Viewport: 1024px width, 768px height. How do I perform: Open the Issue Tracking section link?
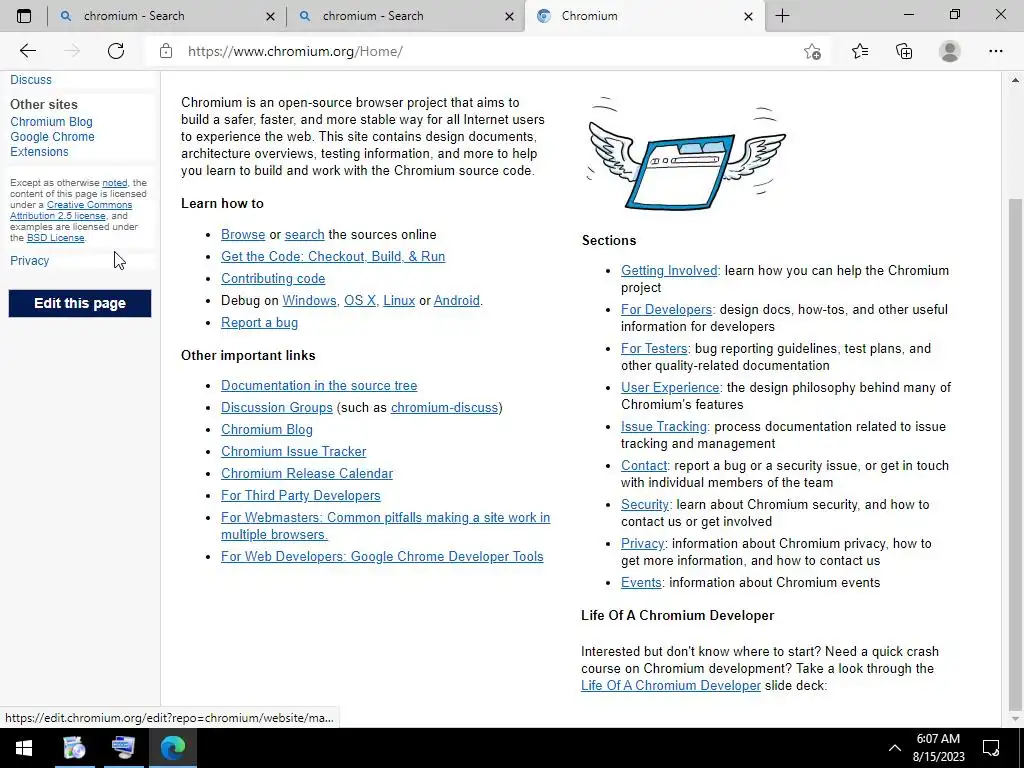[664, 426]
